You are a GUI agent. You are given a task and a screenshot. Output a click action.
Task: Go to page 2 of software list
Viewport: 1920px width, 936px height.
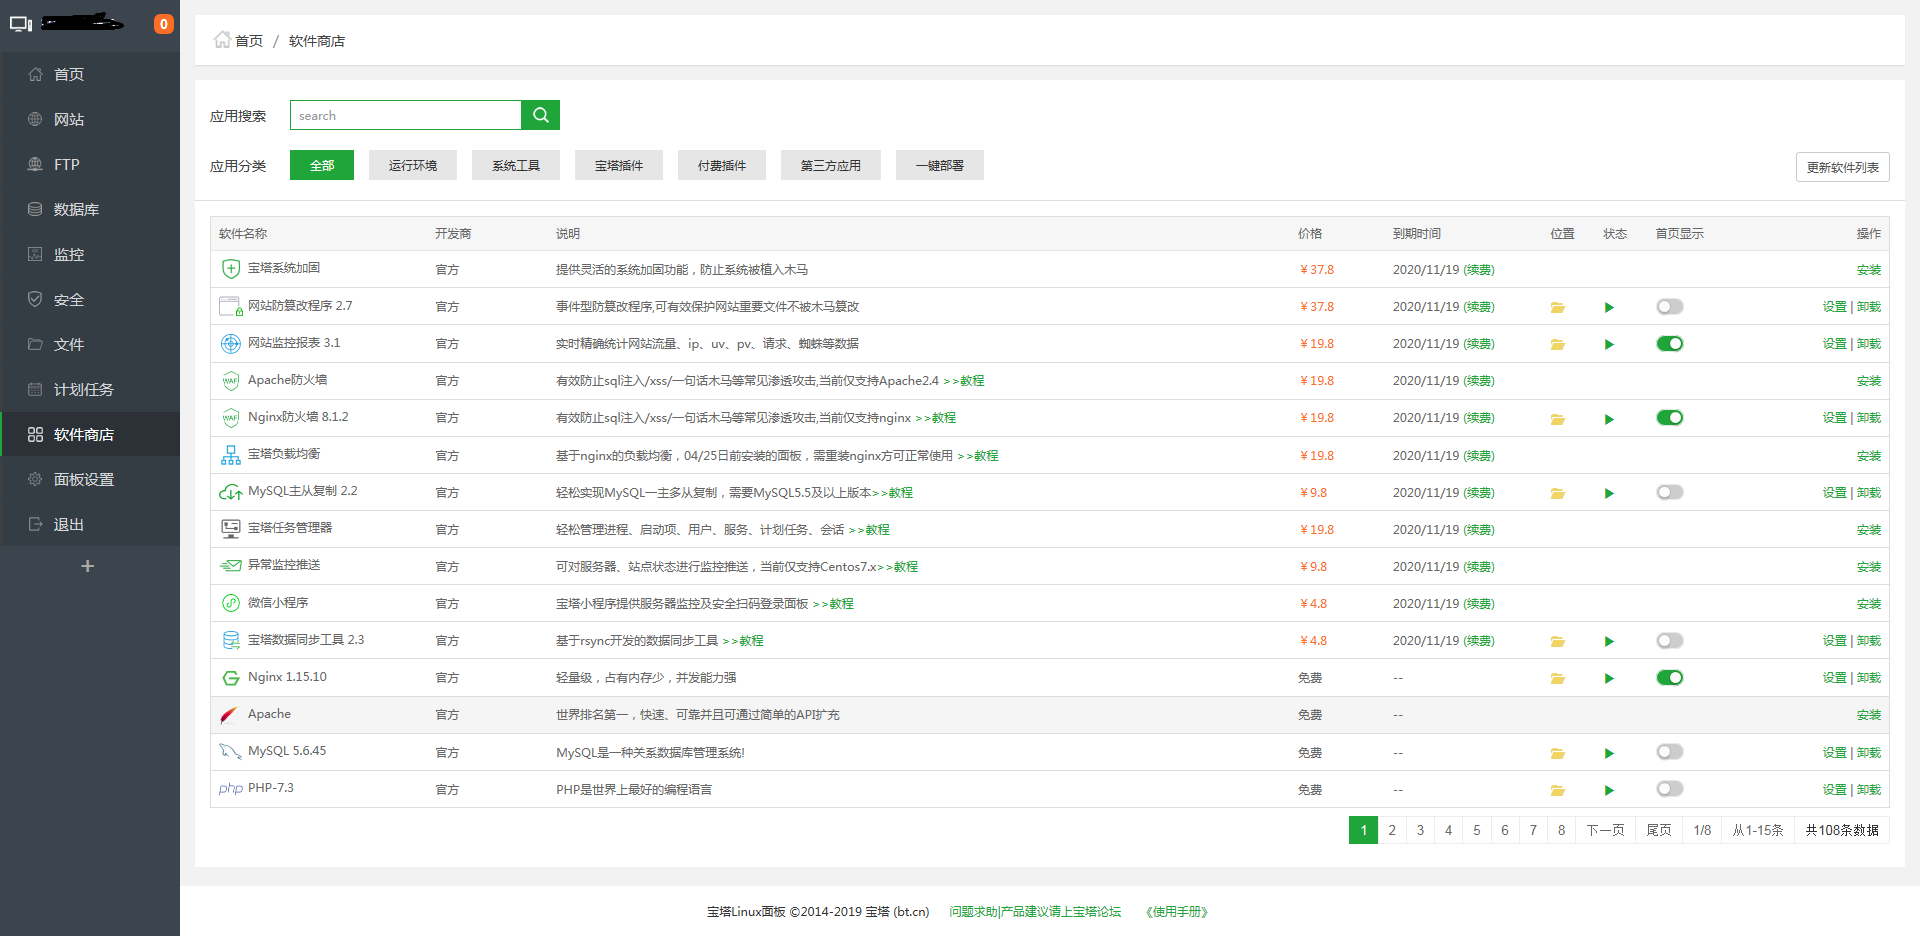[1391, 830]
